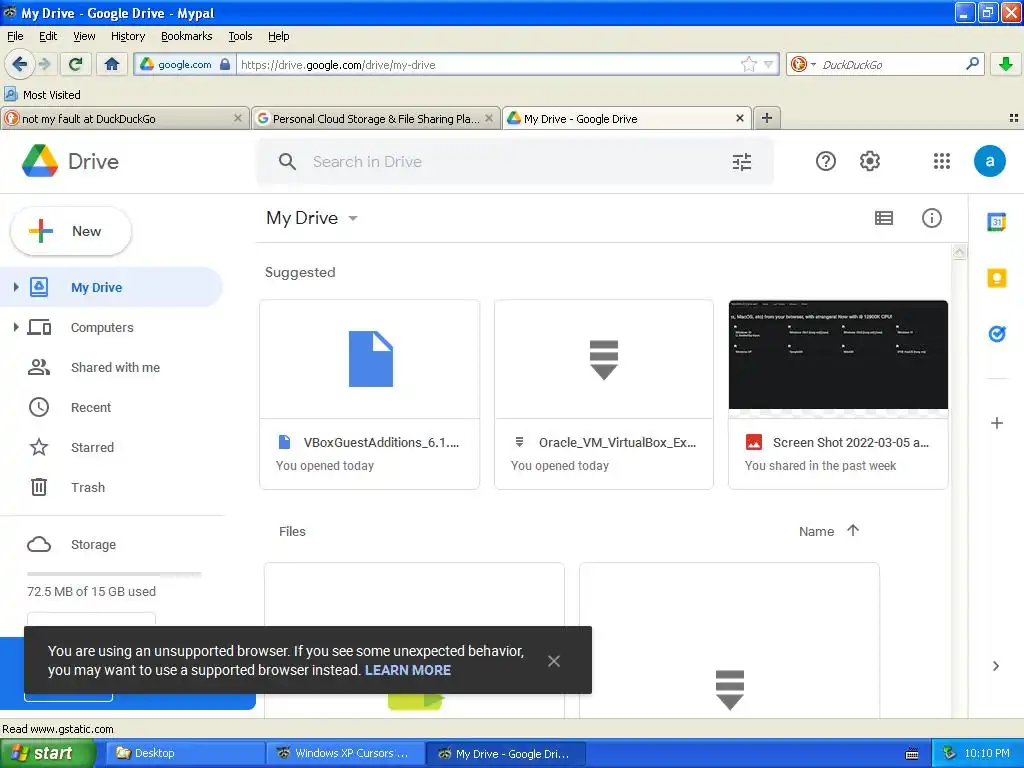Click the google.com site identity button
Viewport: 1024px width, 768px height.
(x=185, y=64)
